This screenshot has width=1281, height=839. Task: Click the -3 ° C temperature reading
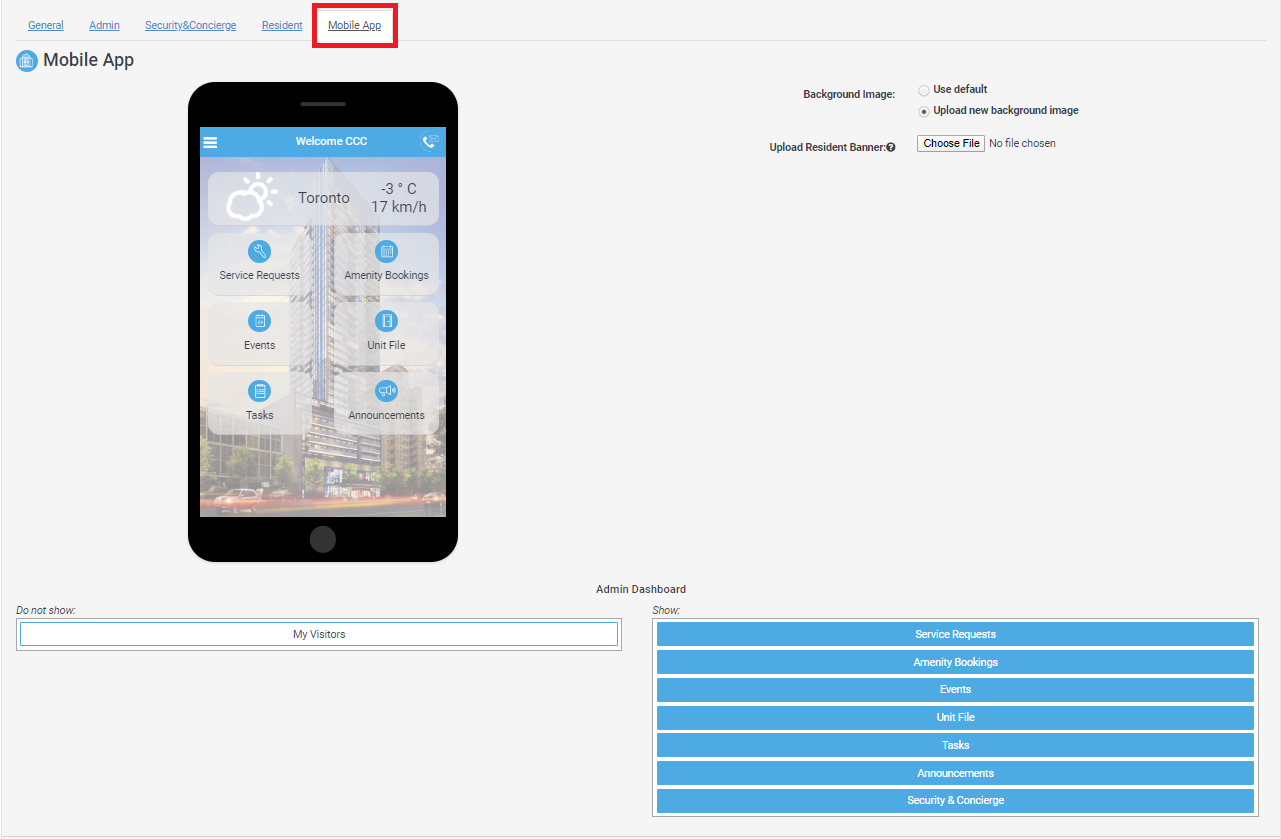pos(399,189)
